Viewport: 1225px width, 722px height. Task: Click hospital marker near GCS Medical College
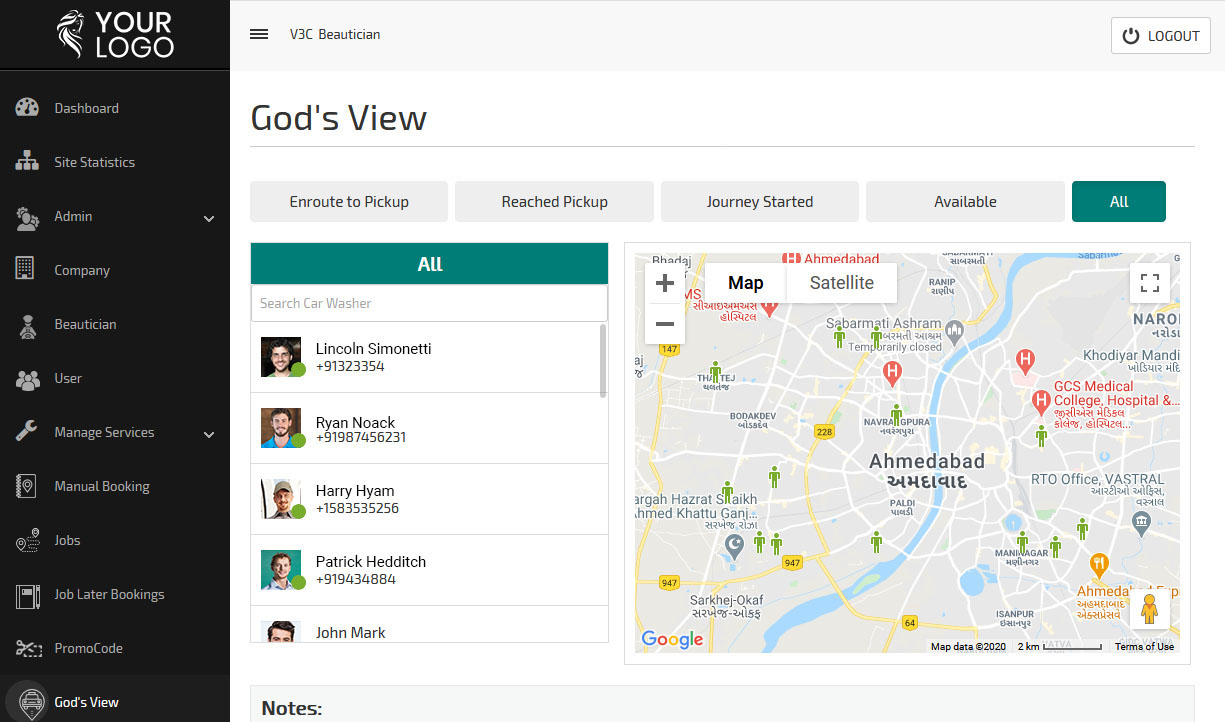1040,402
